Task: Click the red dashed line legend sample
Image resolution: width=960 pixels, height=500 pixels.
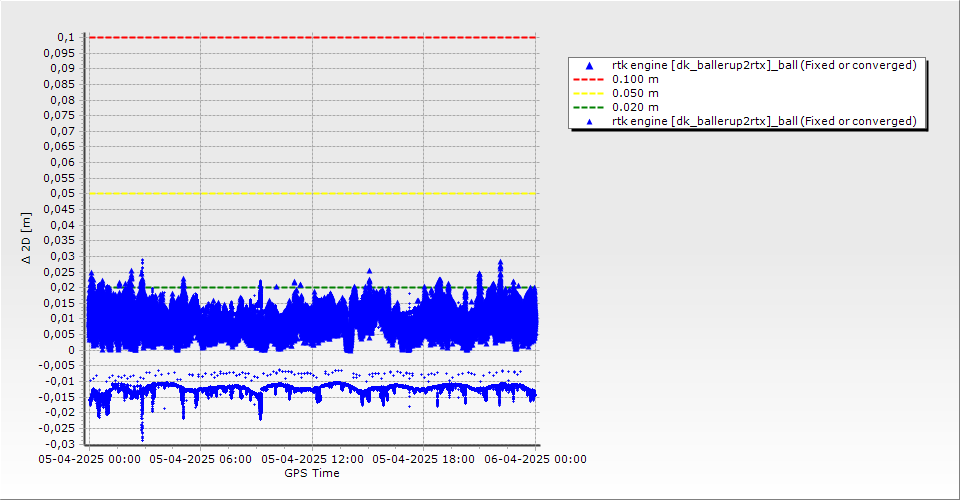Action: (x=588, y=80)
